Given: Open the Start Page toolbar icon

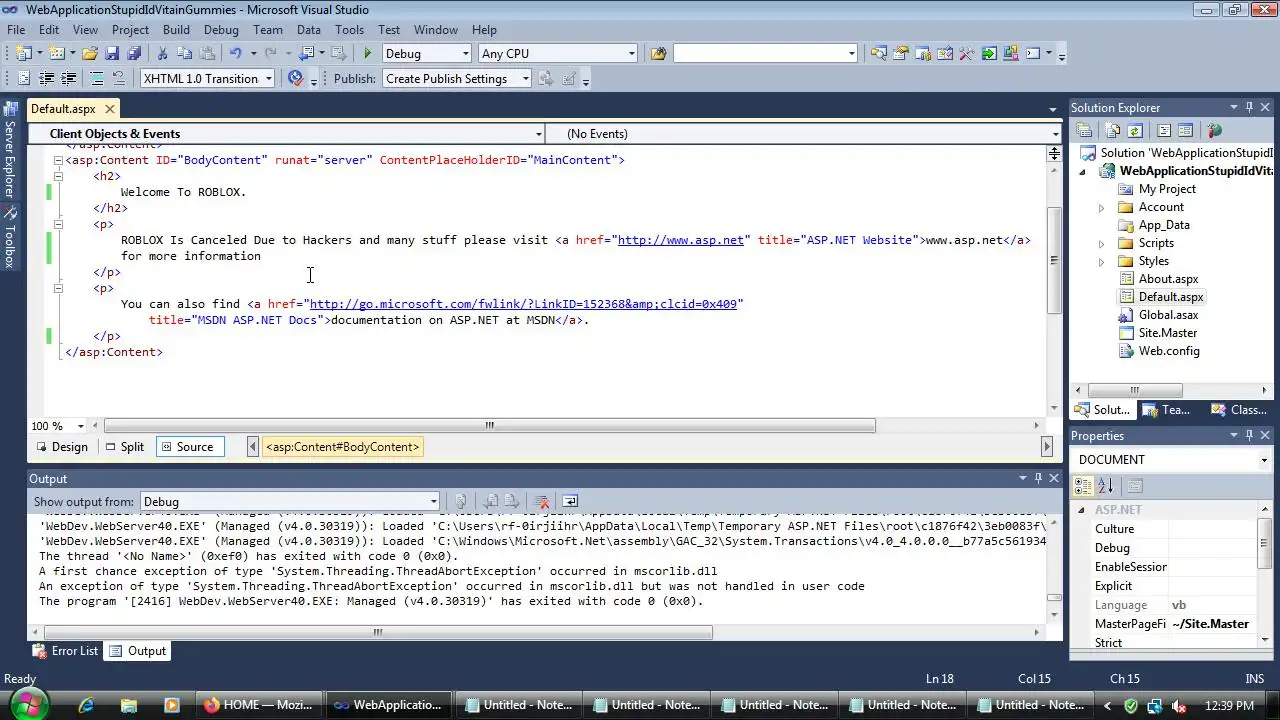Looking at the screenshot, I should (x=989, y=53).
